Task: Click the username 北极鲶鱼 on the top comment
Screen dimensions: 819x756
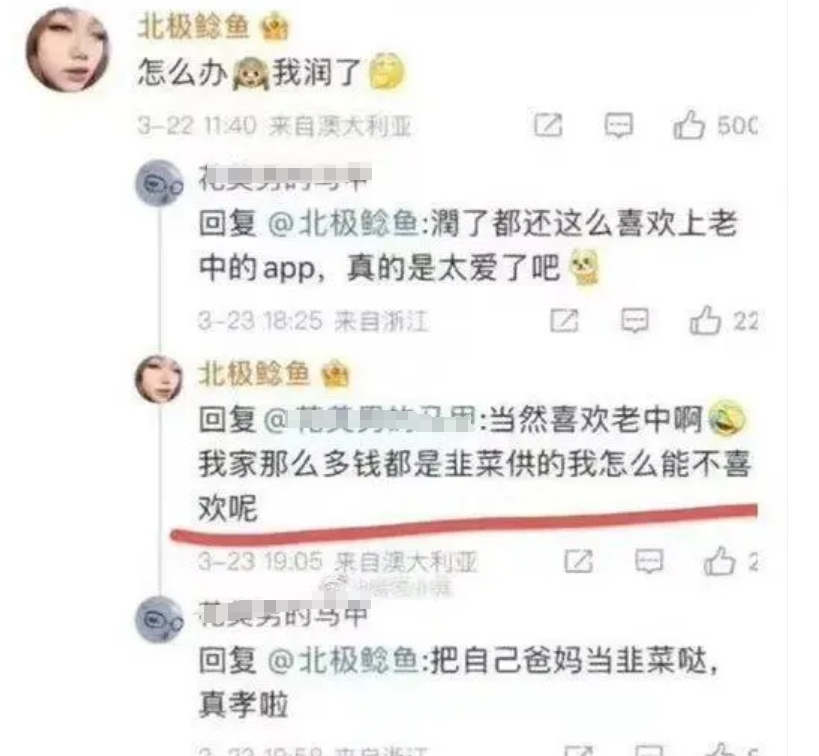Action: coord(193,26)
